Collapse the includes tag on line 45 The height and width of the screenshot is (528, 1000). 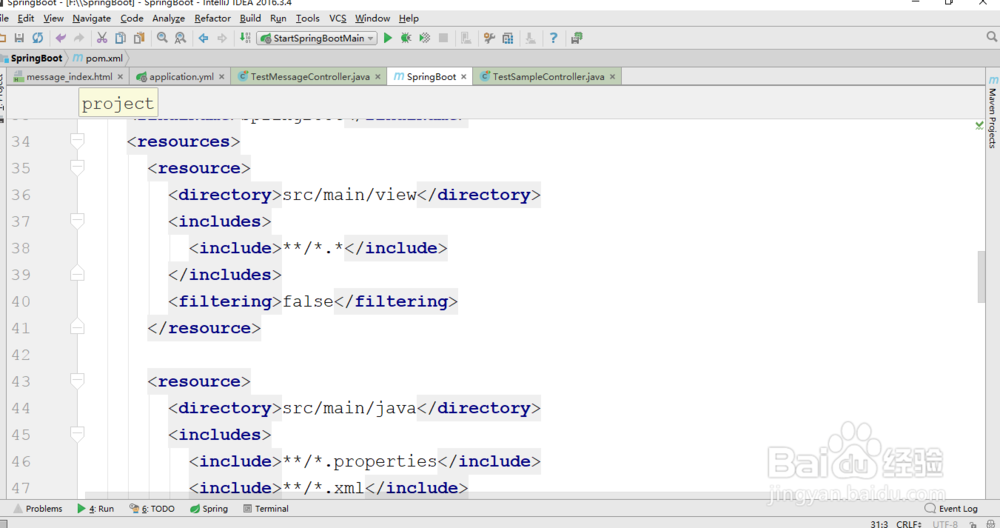tap(77, 434)
